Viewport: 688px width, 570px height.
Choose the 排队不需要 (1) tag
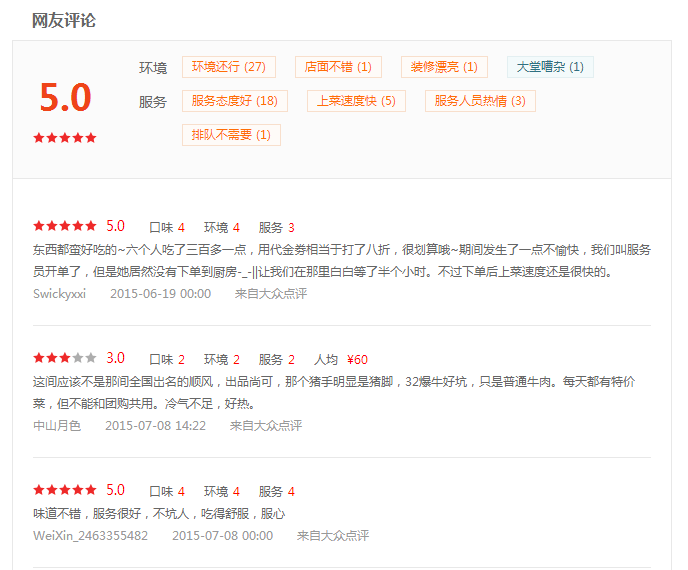point(231,135)
